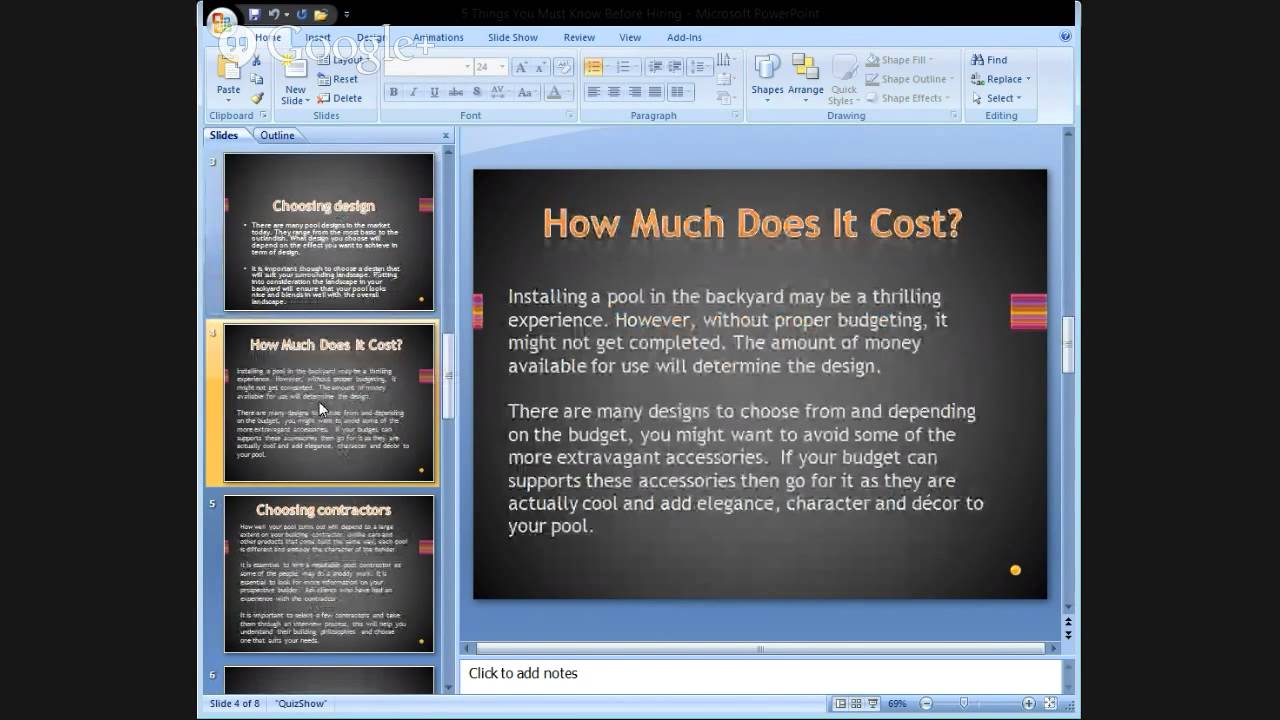Viewport: 1280px width, 720px height.
Task: Copy the selection
Action: click(257, 80)
